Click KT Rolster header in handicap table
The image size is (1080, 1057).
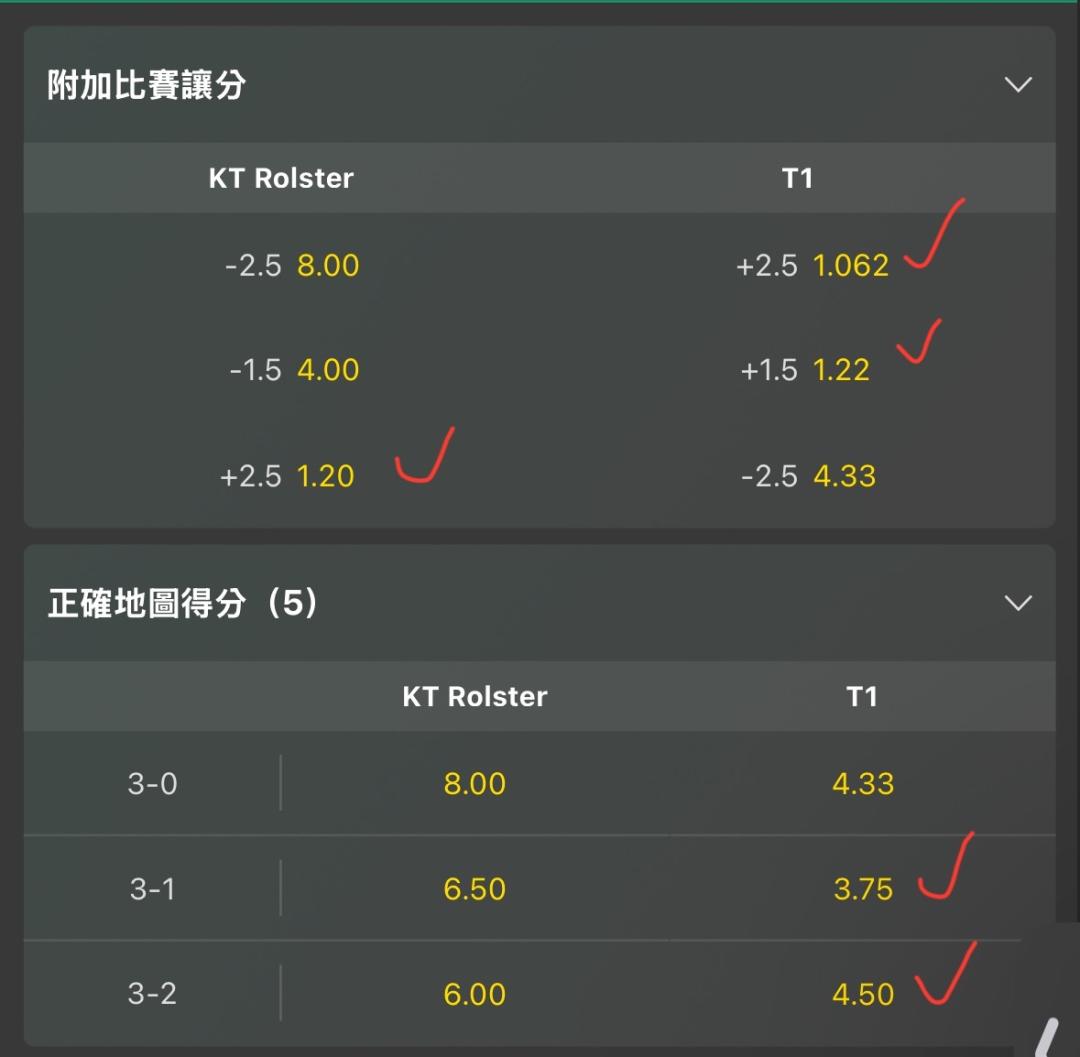click(281, 178)
